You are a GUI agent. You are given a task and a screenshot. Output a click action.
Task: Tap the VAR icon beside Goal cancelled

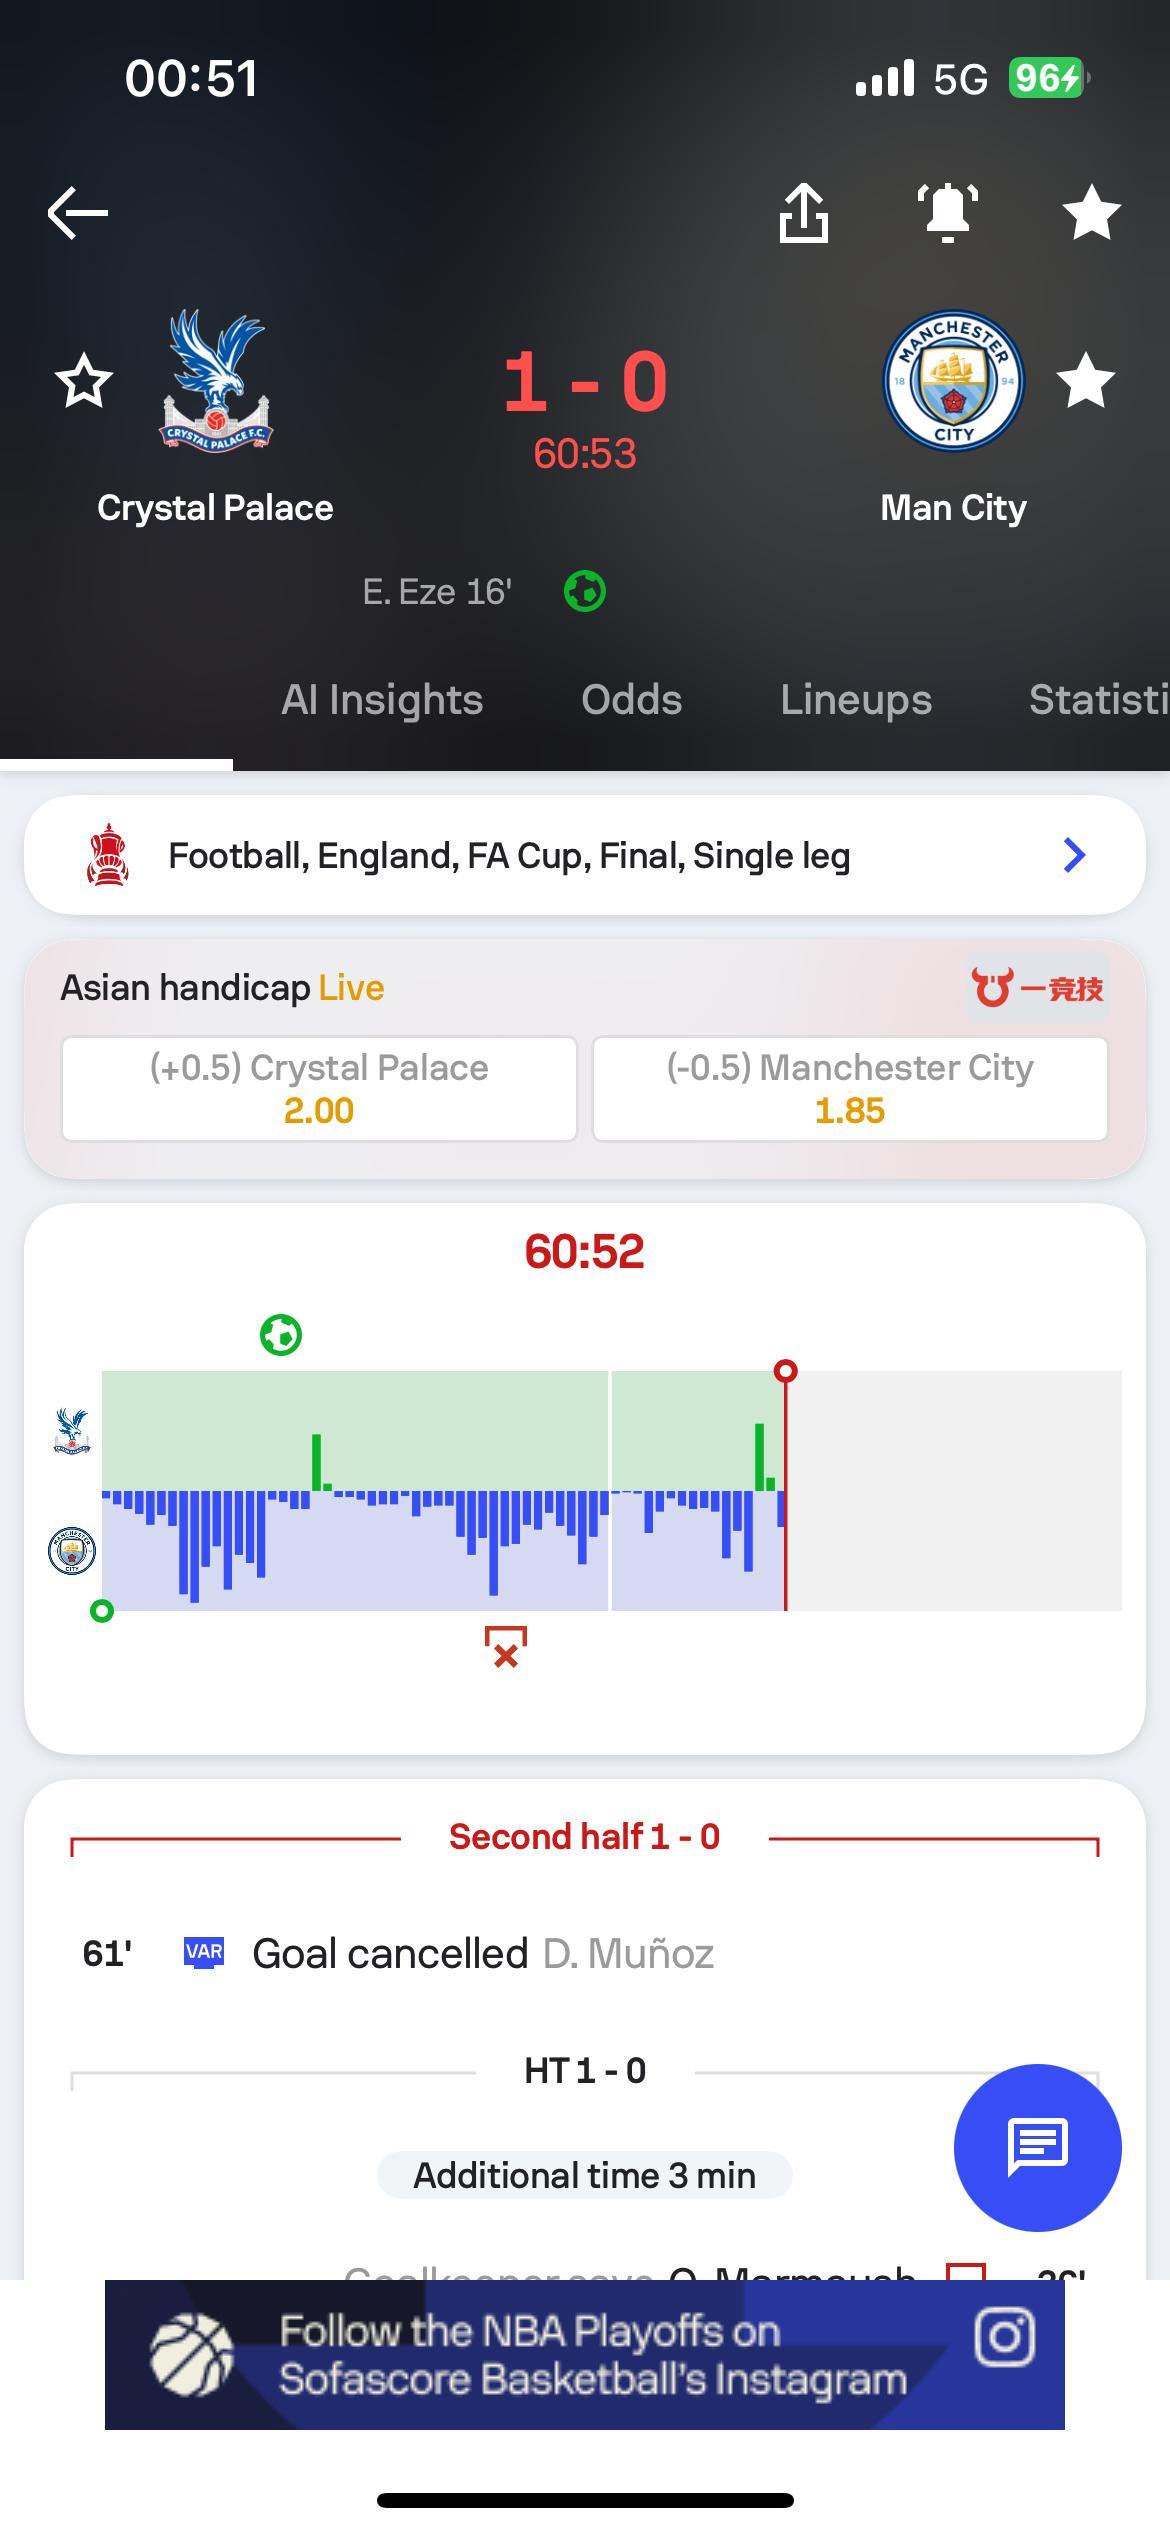(204, 1952)
